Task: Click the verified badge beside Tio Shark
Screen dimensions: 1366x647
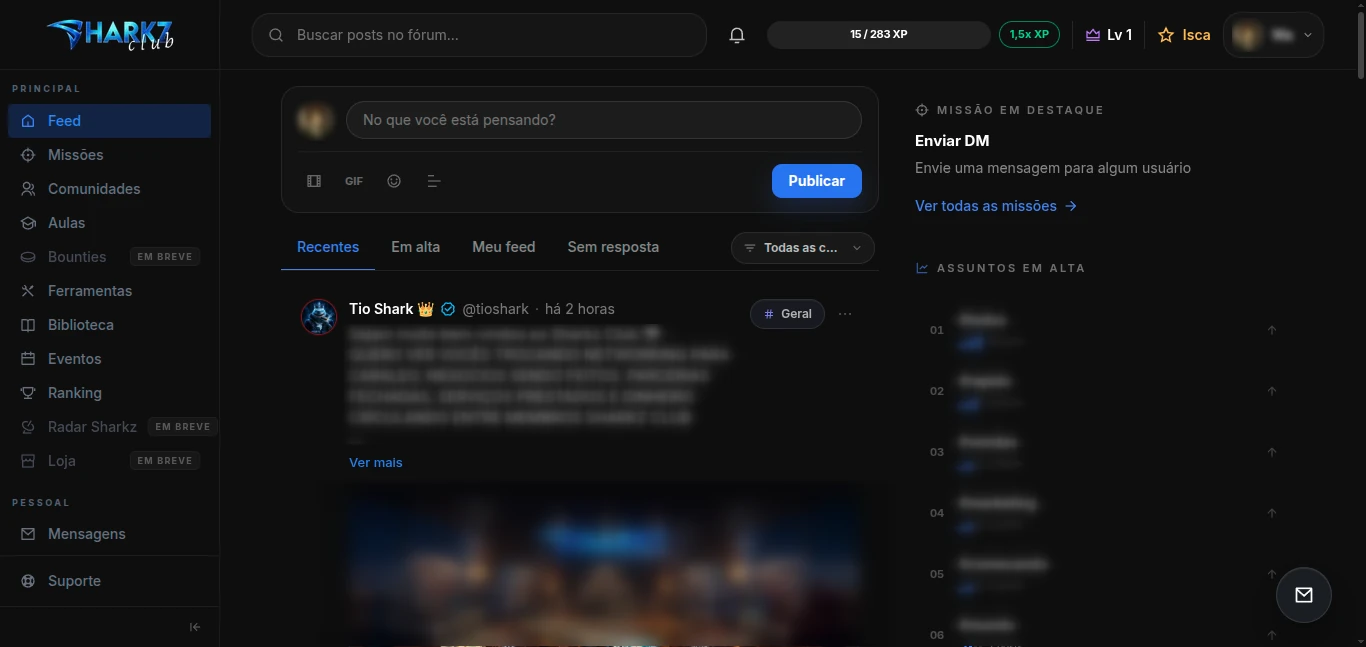Action: (448, 309)
